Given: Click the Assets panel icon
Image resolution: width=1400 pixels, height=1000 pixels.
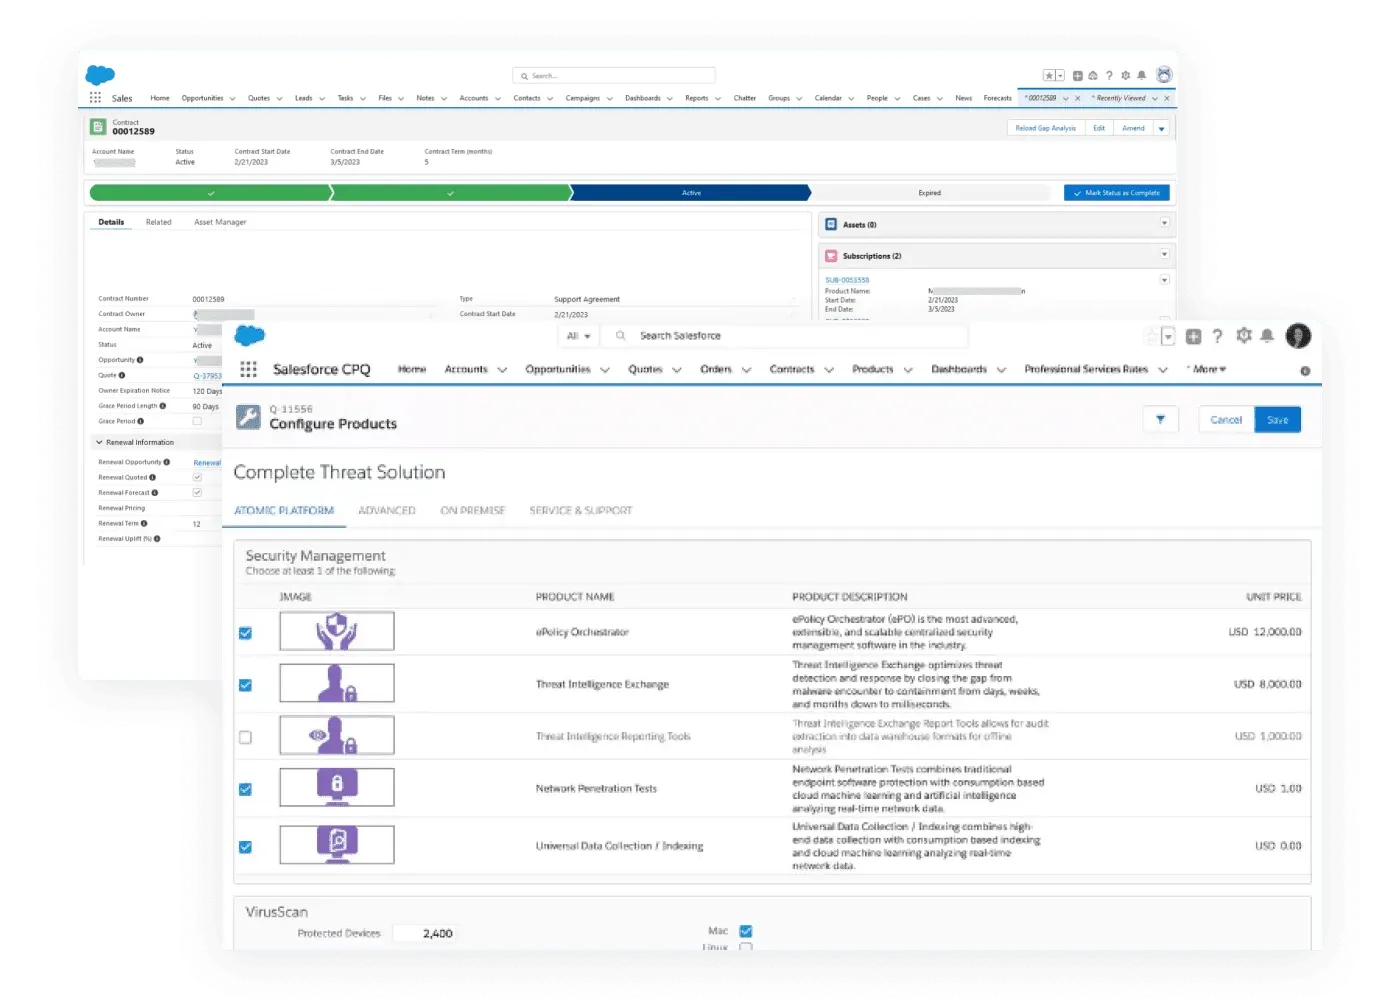Looking at the screenshot, I should [x=831, y=224].
